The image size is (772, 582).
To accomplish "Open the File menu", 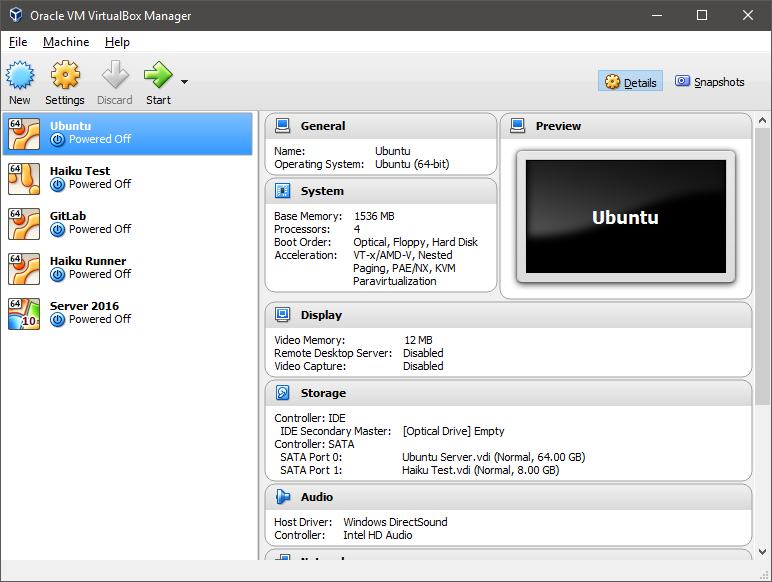I will point(18,42).
